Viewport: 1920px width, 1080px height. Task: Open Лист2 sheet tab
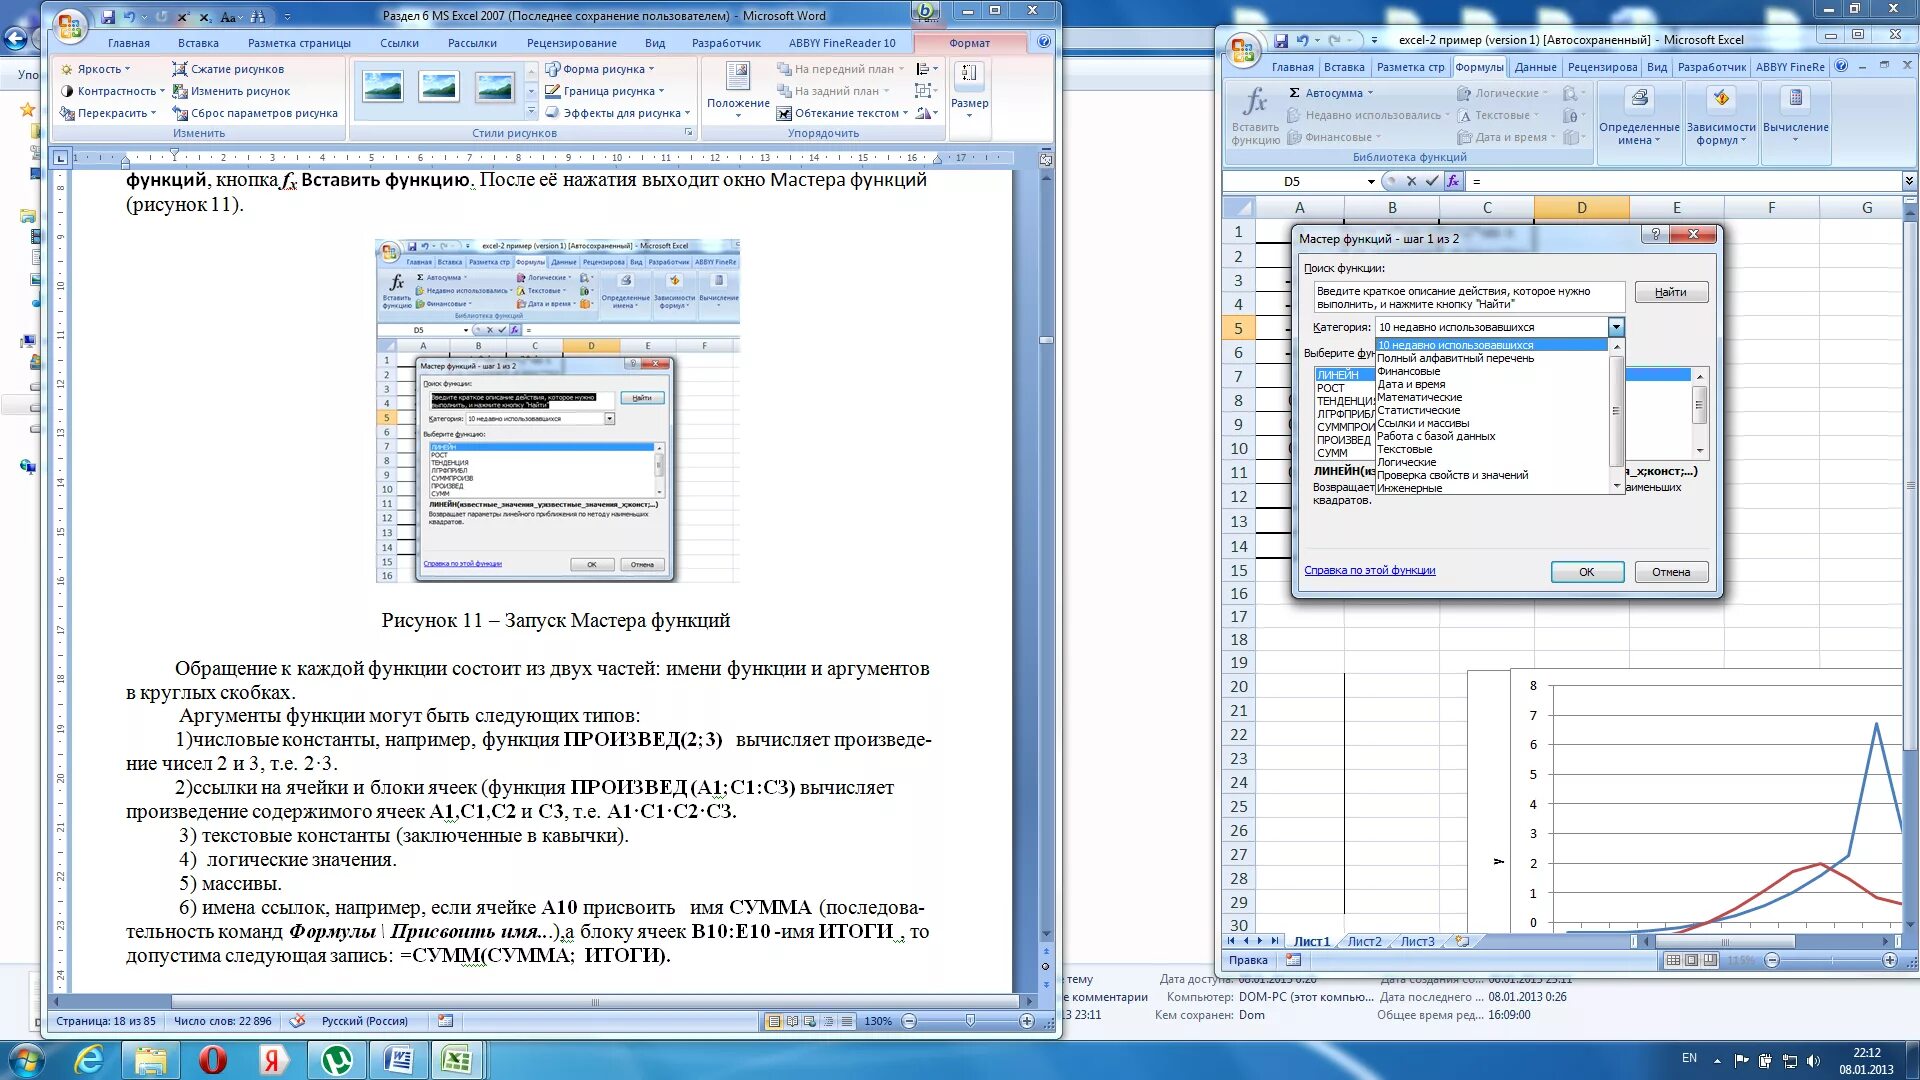pyautogui.click(x=1364, y=941)
